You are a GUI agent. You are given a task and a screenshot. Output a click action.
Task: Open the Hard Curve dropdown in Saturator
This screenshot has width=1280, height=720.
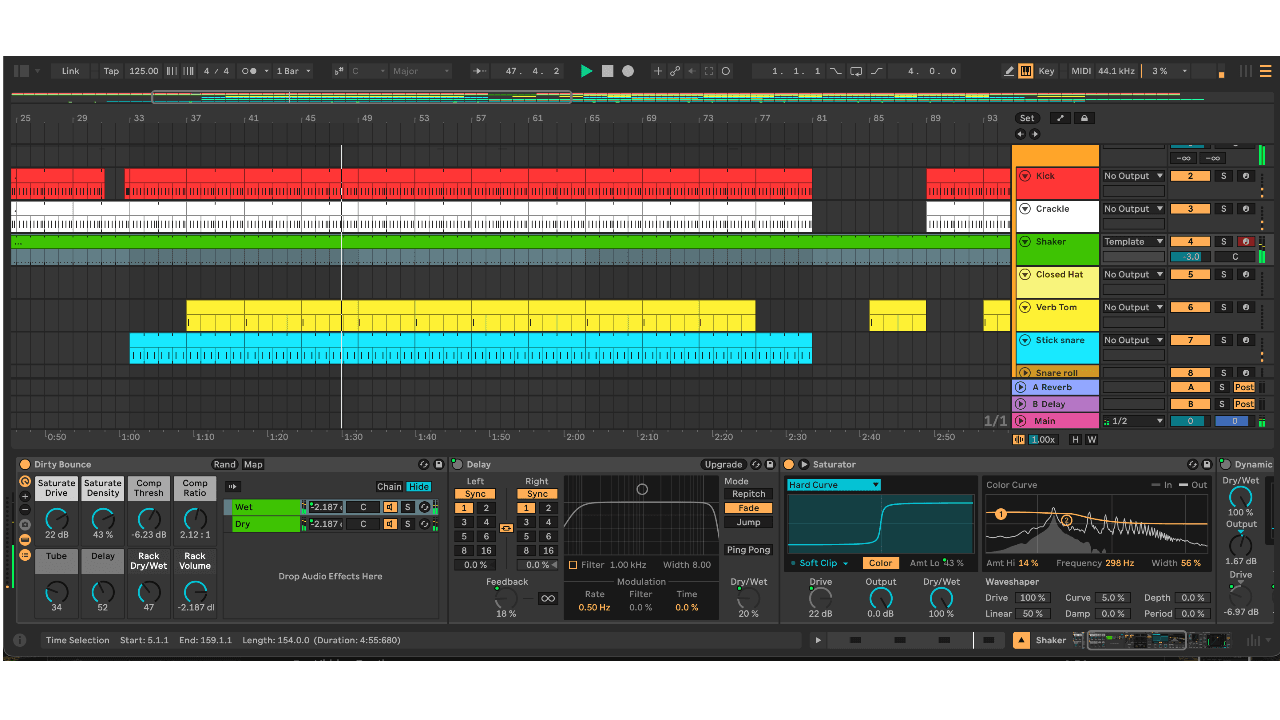tap(833, 485)
